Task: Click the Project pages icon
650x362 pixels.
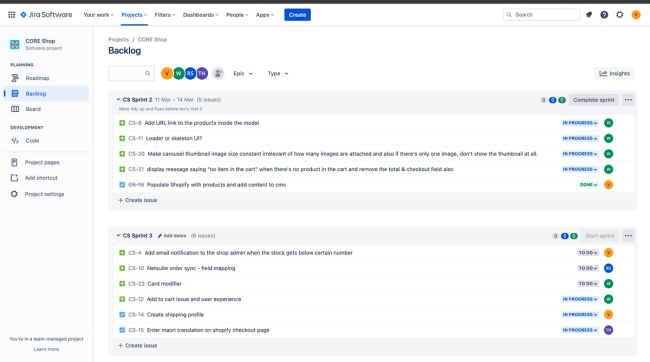Action: (x=15, y=162)
